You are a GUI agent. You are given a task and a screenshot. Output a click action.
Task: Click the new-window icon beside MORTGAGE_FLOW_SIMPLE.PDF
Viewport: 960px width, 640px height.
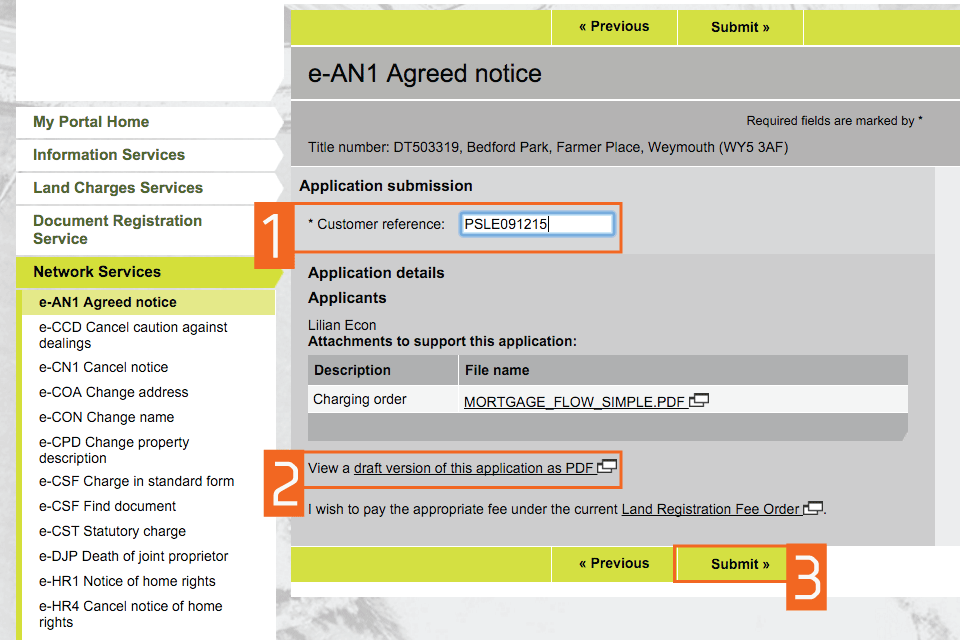click(x=700, y=401)
